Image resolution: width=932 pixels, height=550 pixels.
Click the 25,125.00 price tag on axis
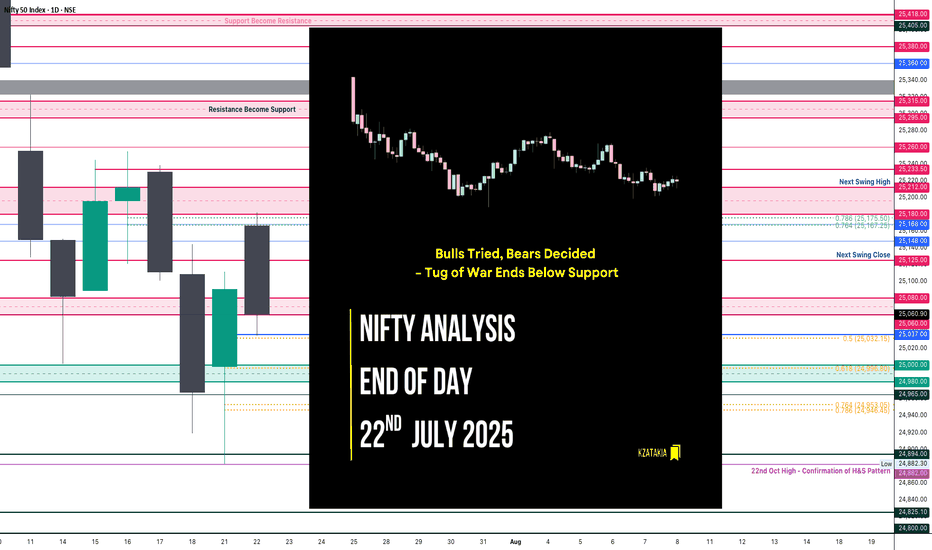pos(912,260)
